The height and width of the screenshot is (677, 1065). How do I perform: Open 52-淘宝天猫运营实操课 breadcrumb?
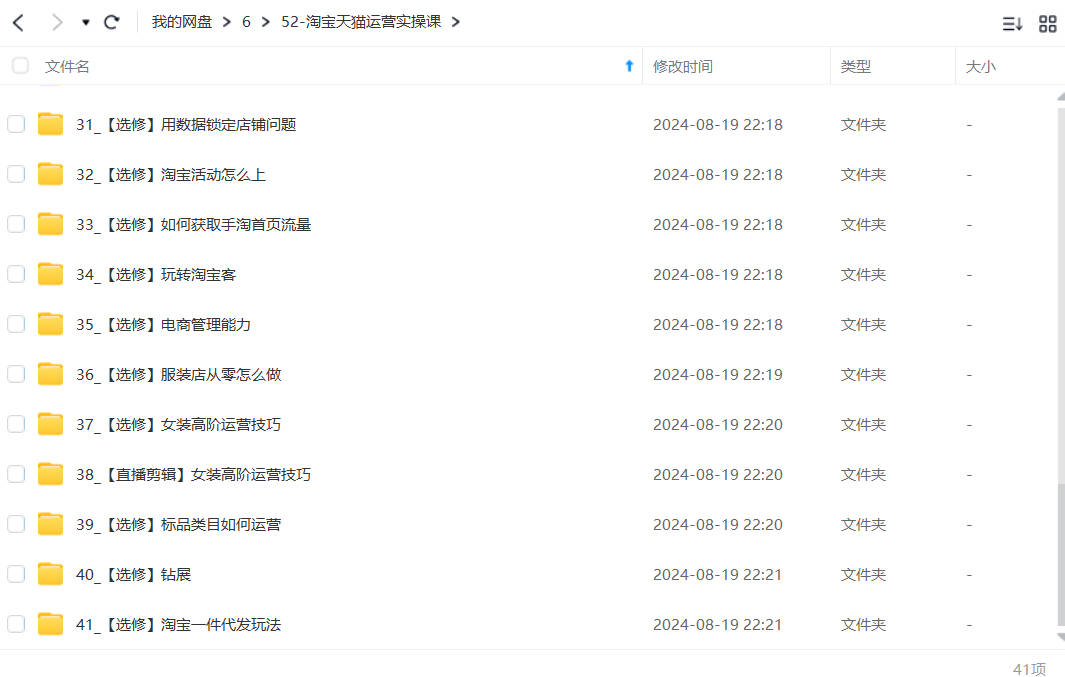(x=361, y=22)
